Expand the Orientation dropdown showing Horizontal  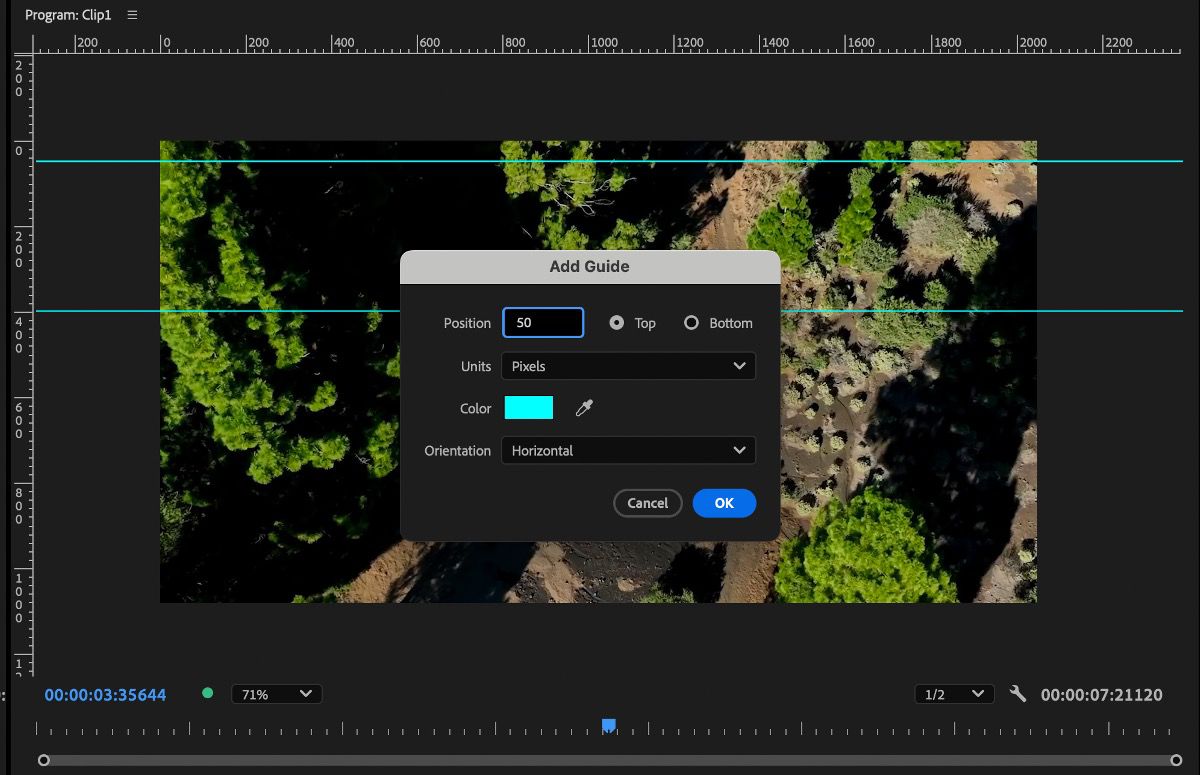tap(628, 451)
